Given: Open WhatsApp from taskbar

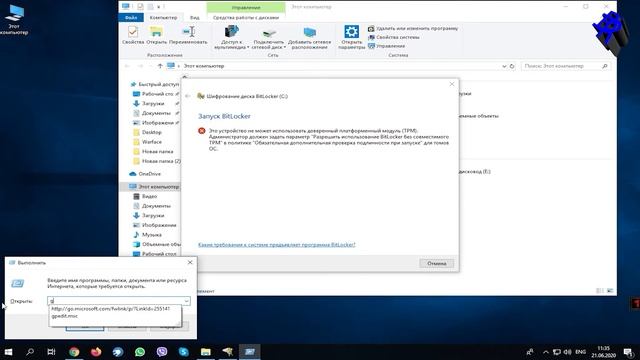Looking at the screenshot, I should coord(140,351).
